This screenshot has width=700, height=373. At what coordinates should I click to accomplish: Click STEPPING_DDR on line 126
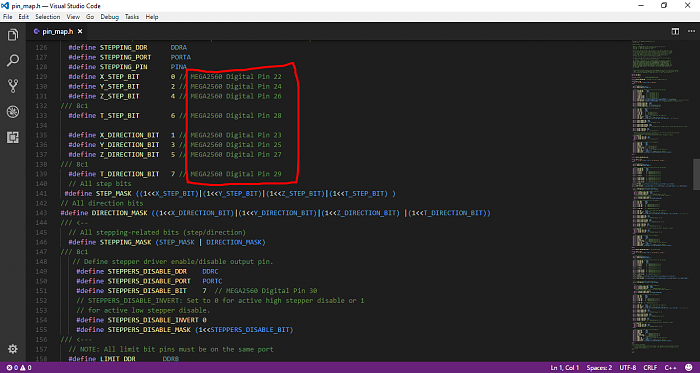(123, 48)
